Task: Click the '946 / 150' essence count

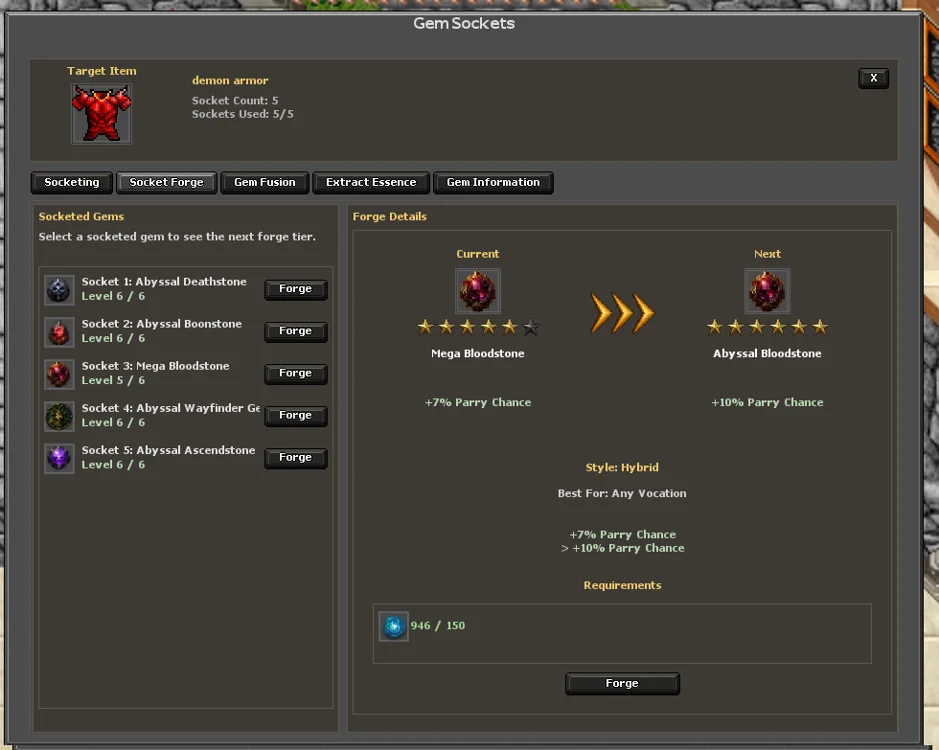Action: click(438, 625)
